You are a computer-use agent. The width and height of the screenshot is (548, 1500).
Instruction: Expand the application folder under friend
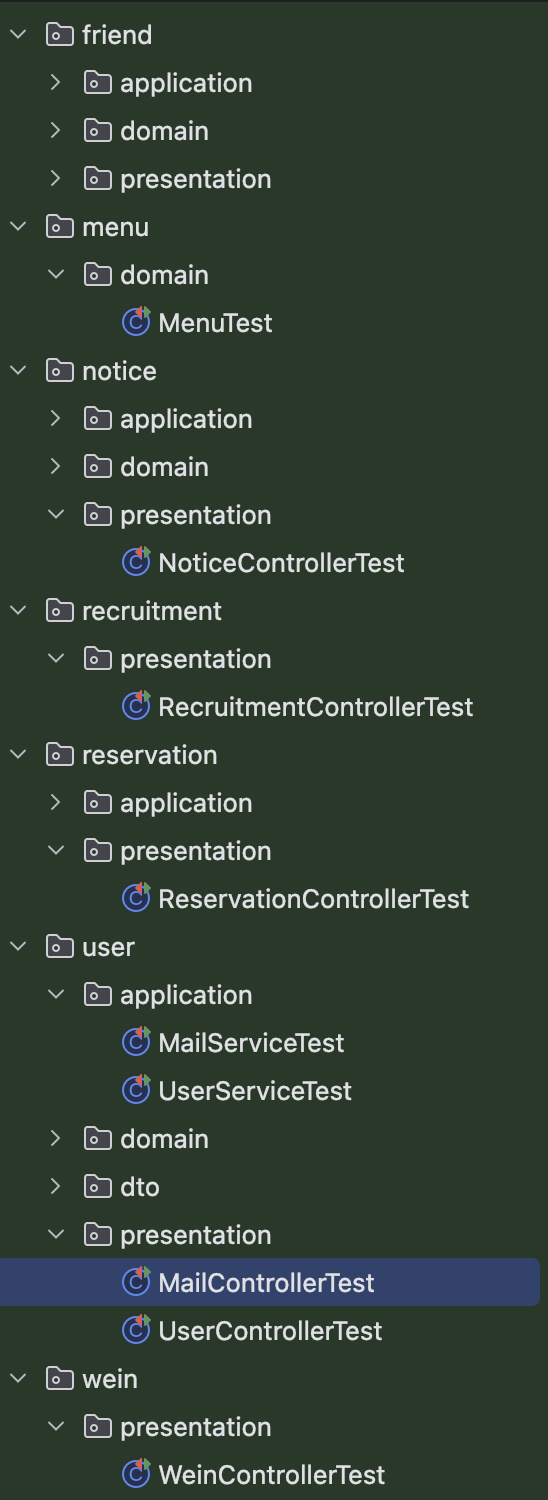(x=56, y=83)
